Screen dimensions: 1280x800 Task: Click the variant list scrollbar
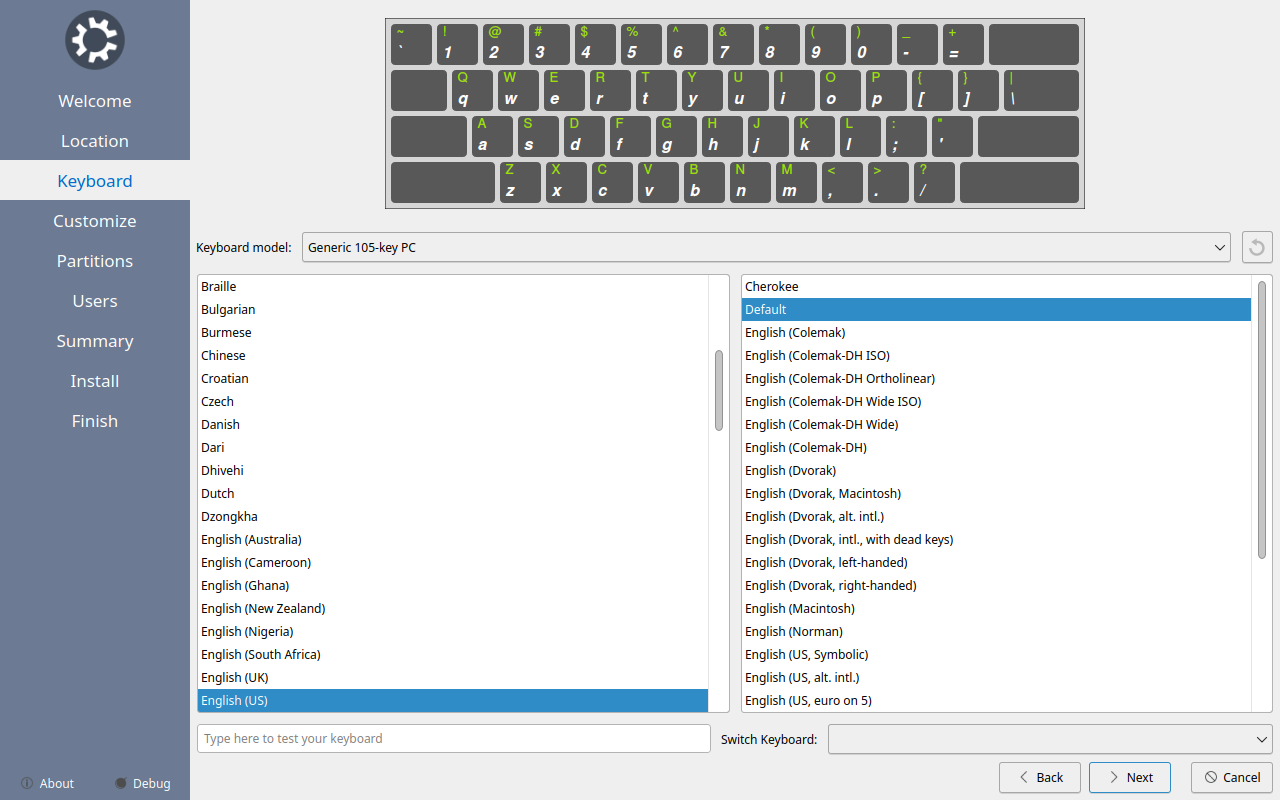pyautogui.click(x=1262, y=420)
